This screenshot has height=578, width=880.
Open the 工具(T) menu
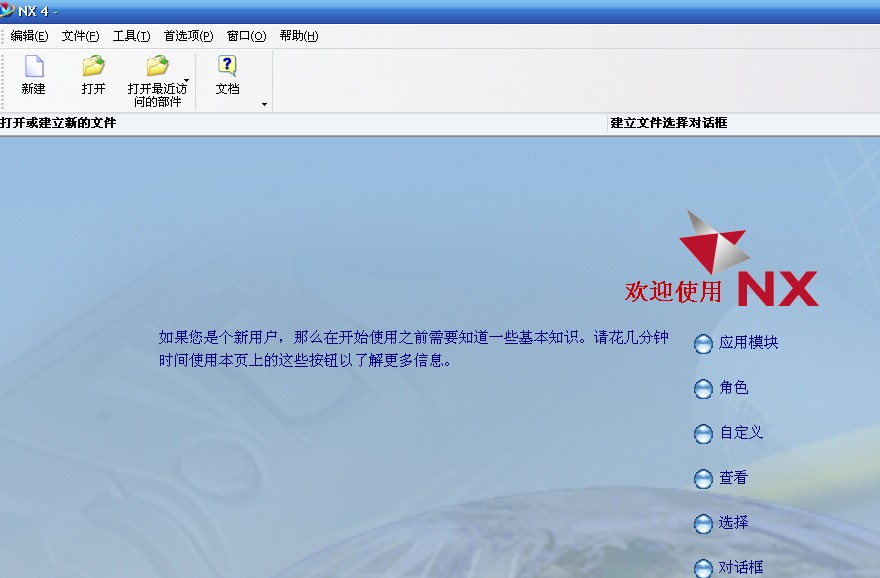[131, 36]
